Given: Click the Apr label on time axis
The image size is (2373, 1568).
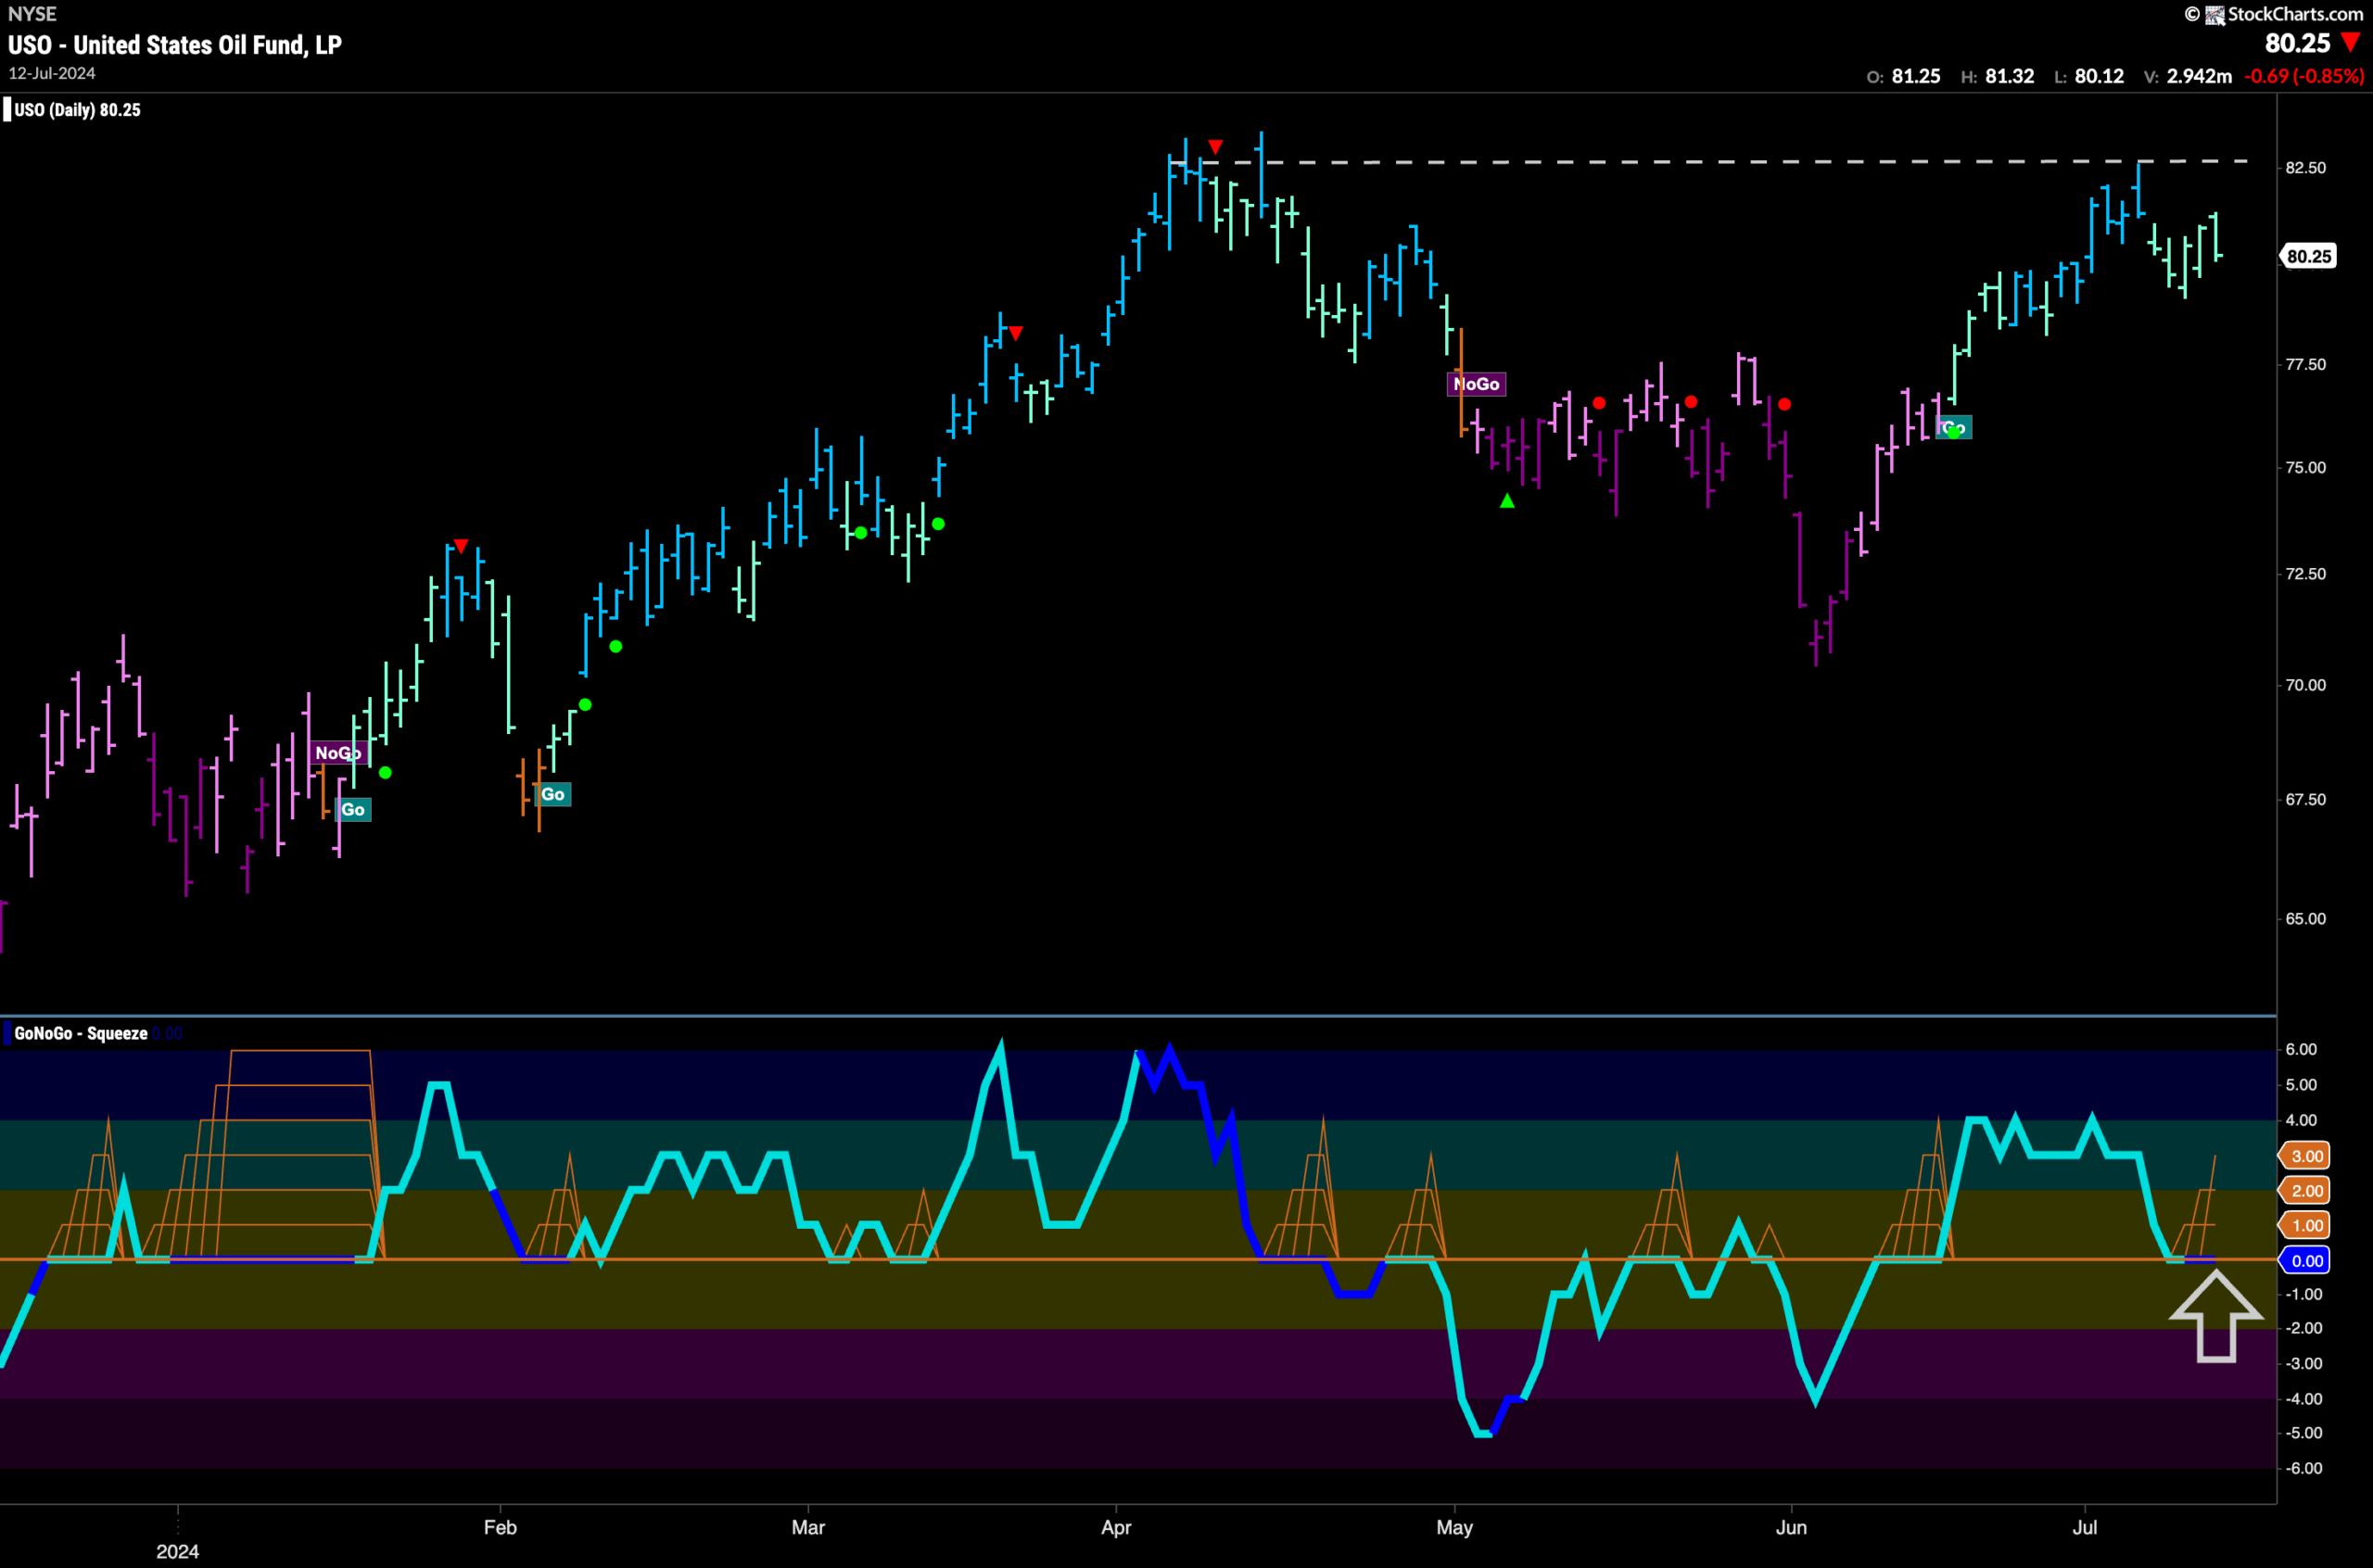Looking at the screenshot, I should [1116, 1527].
